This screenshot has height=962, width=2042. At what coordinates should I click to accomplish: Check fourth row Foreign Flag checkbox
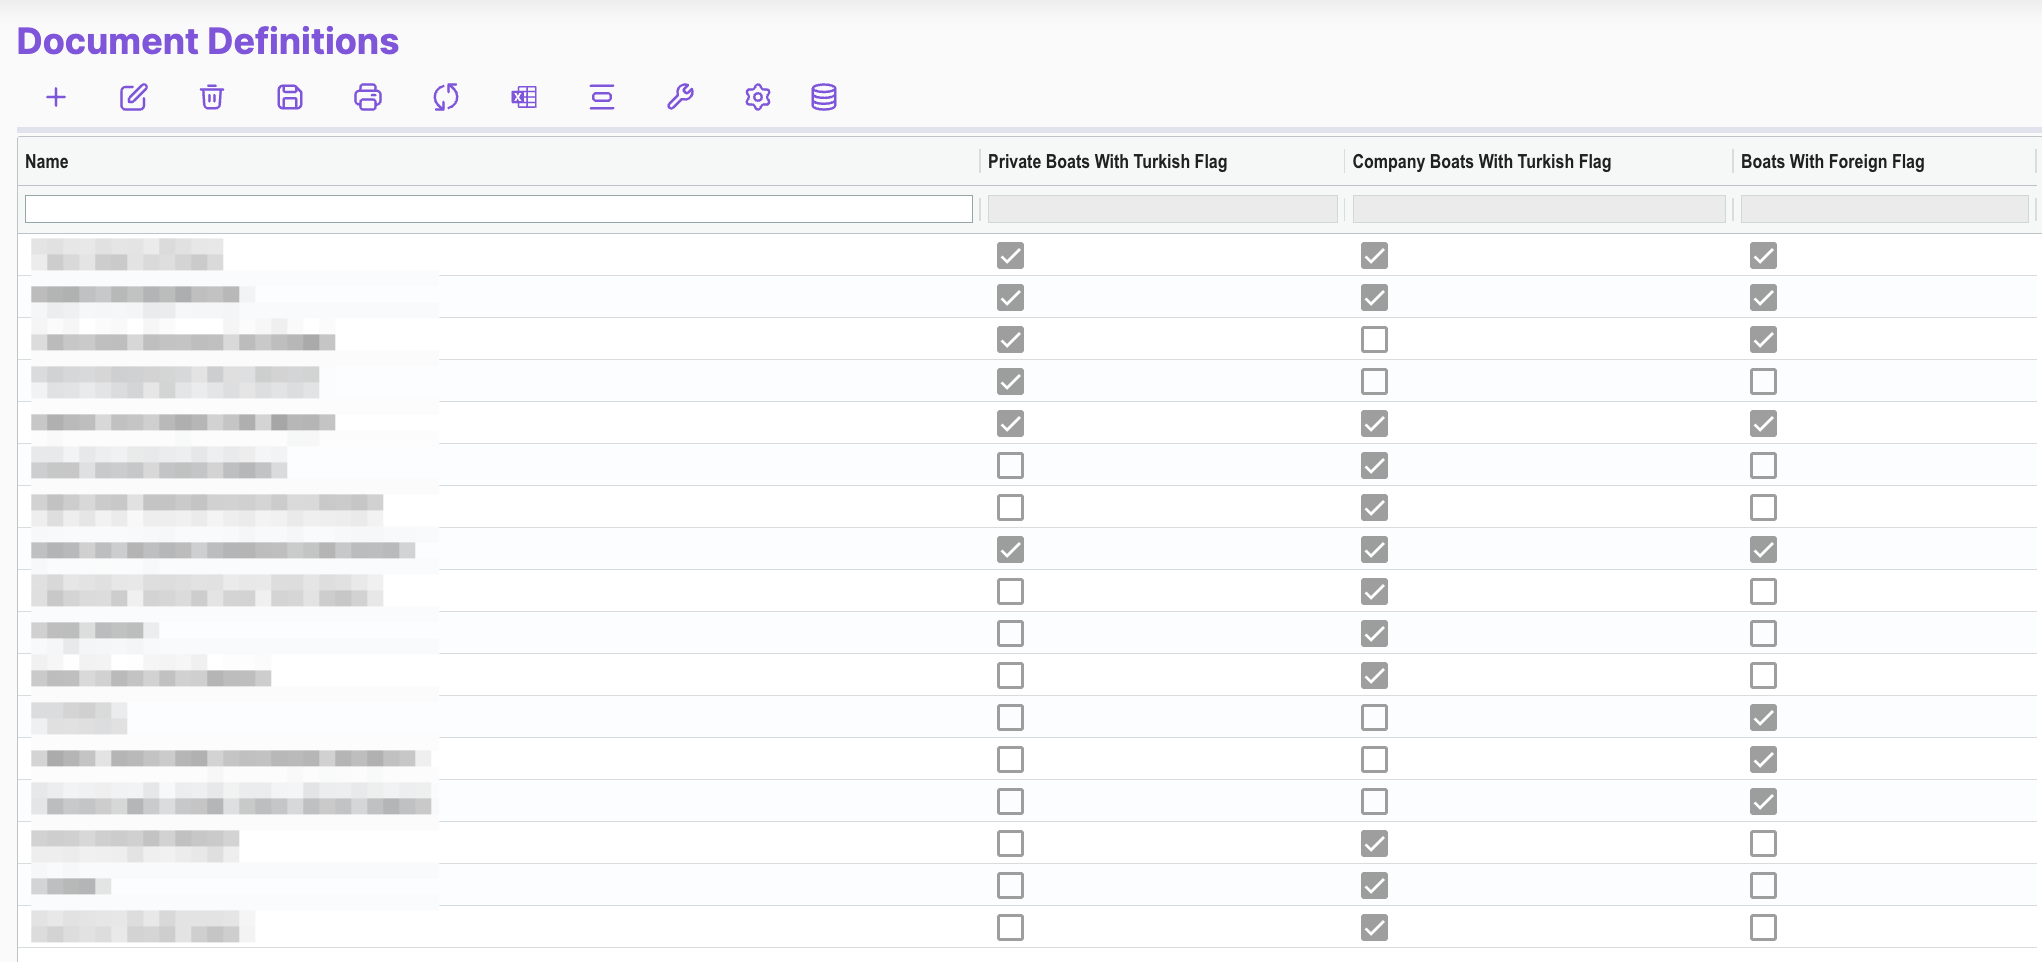1763,382
